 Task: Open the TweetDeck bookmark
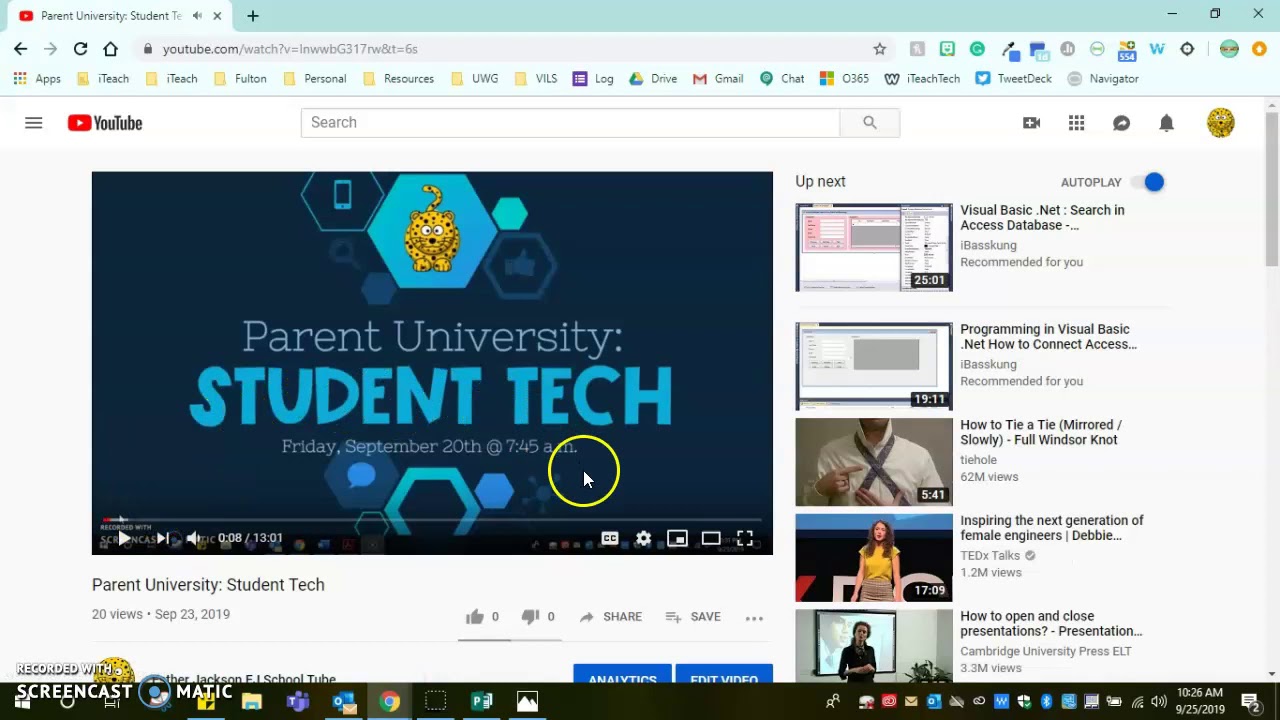[1013, 78]
